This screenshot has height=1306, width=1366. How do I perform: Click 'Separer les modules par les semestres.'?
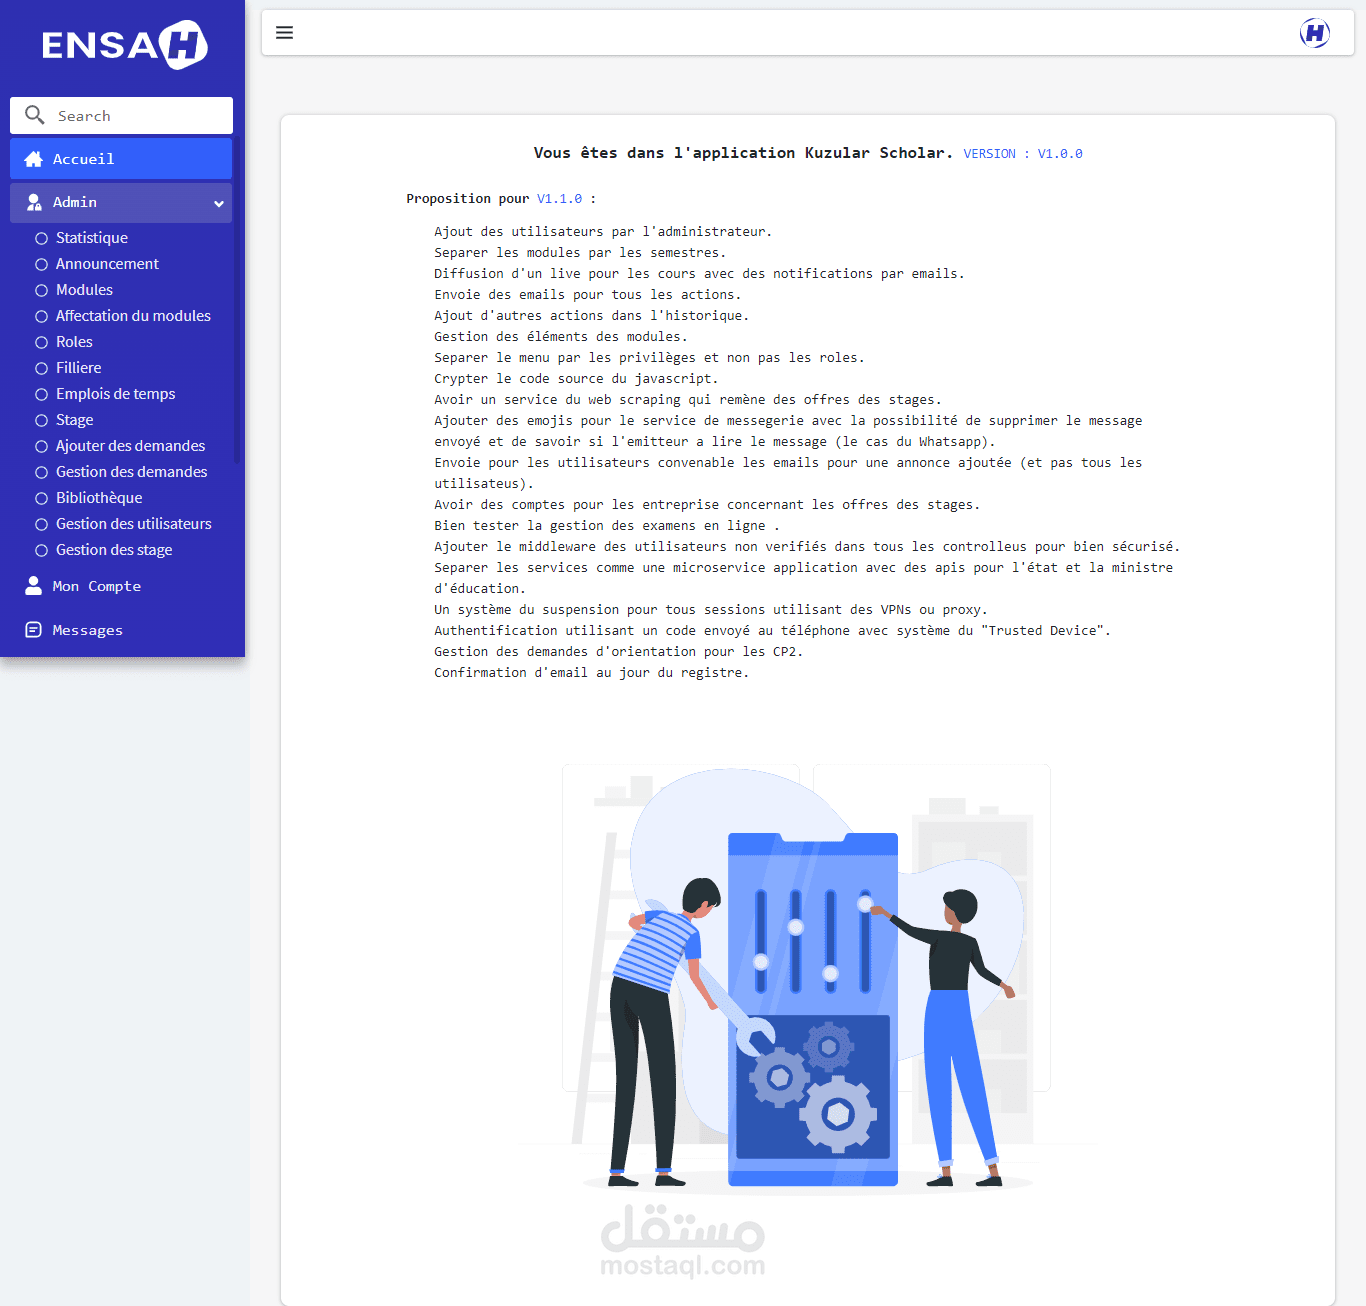coord(580,253)
